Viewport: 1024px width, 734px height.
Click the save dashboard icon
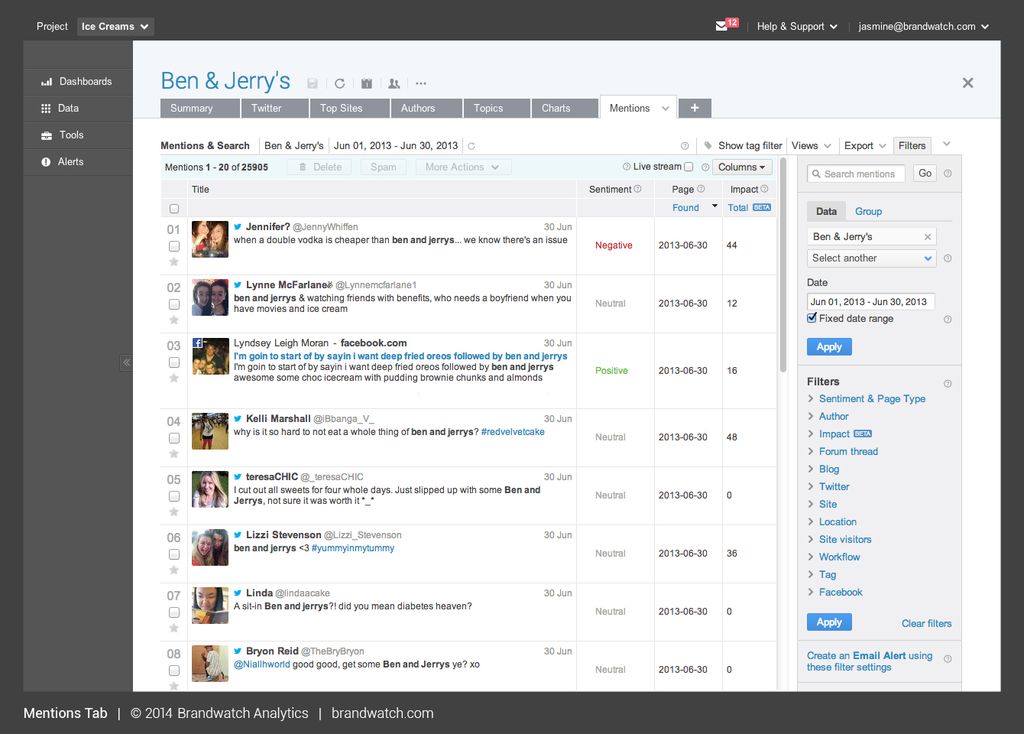coord(313,84)
